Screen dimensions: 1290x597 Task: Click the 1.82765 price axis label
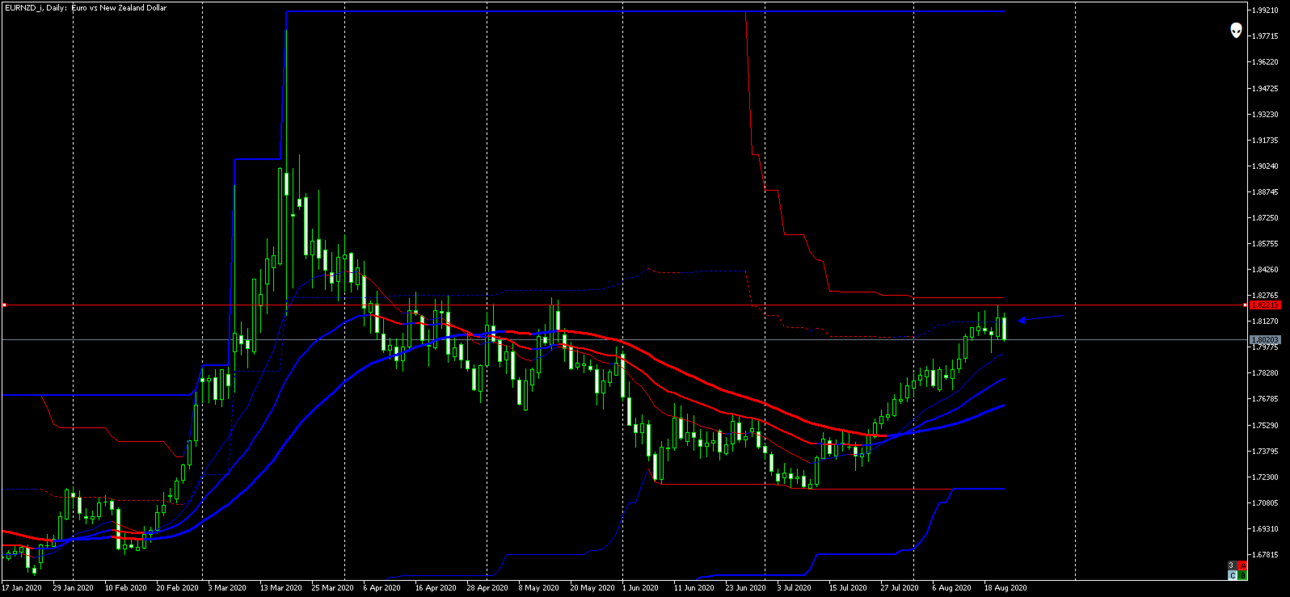1266,296
